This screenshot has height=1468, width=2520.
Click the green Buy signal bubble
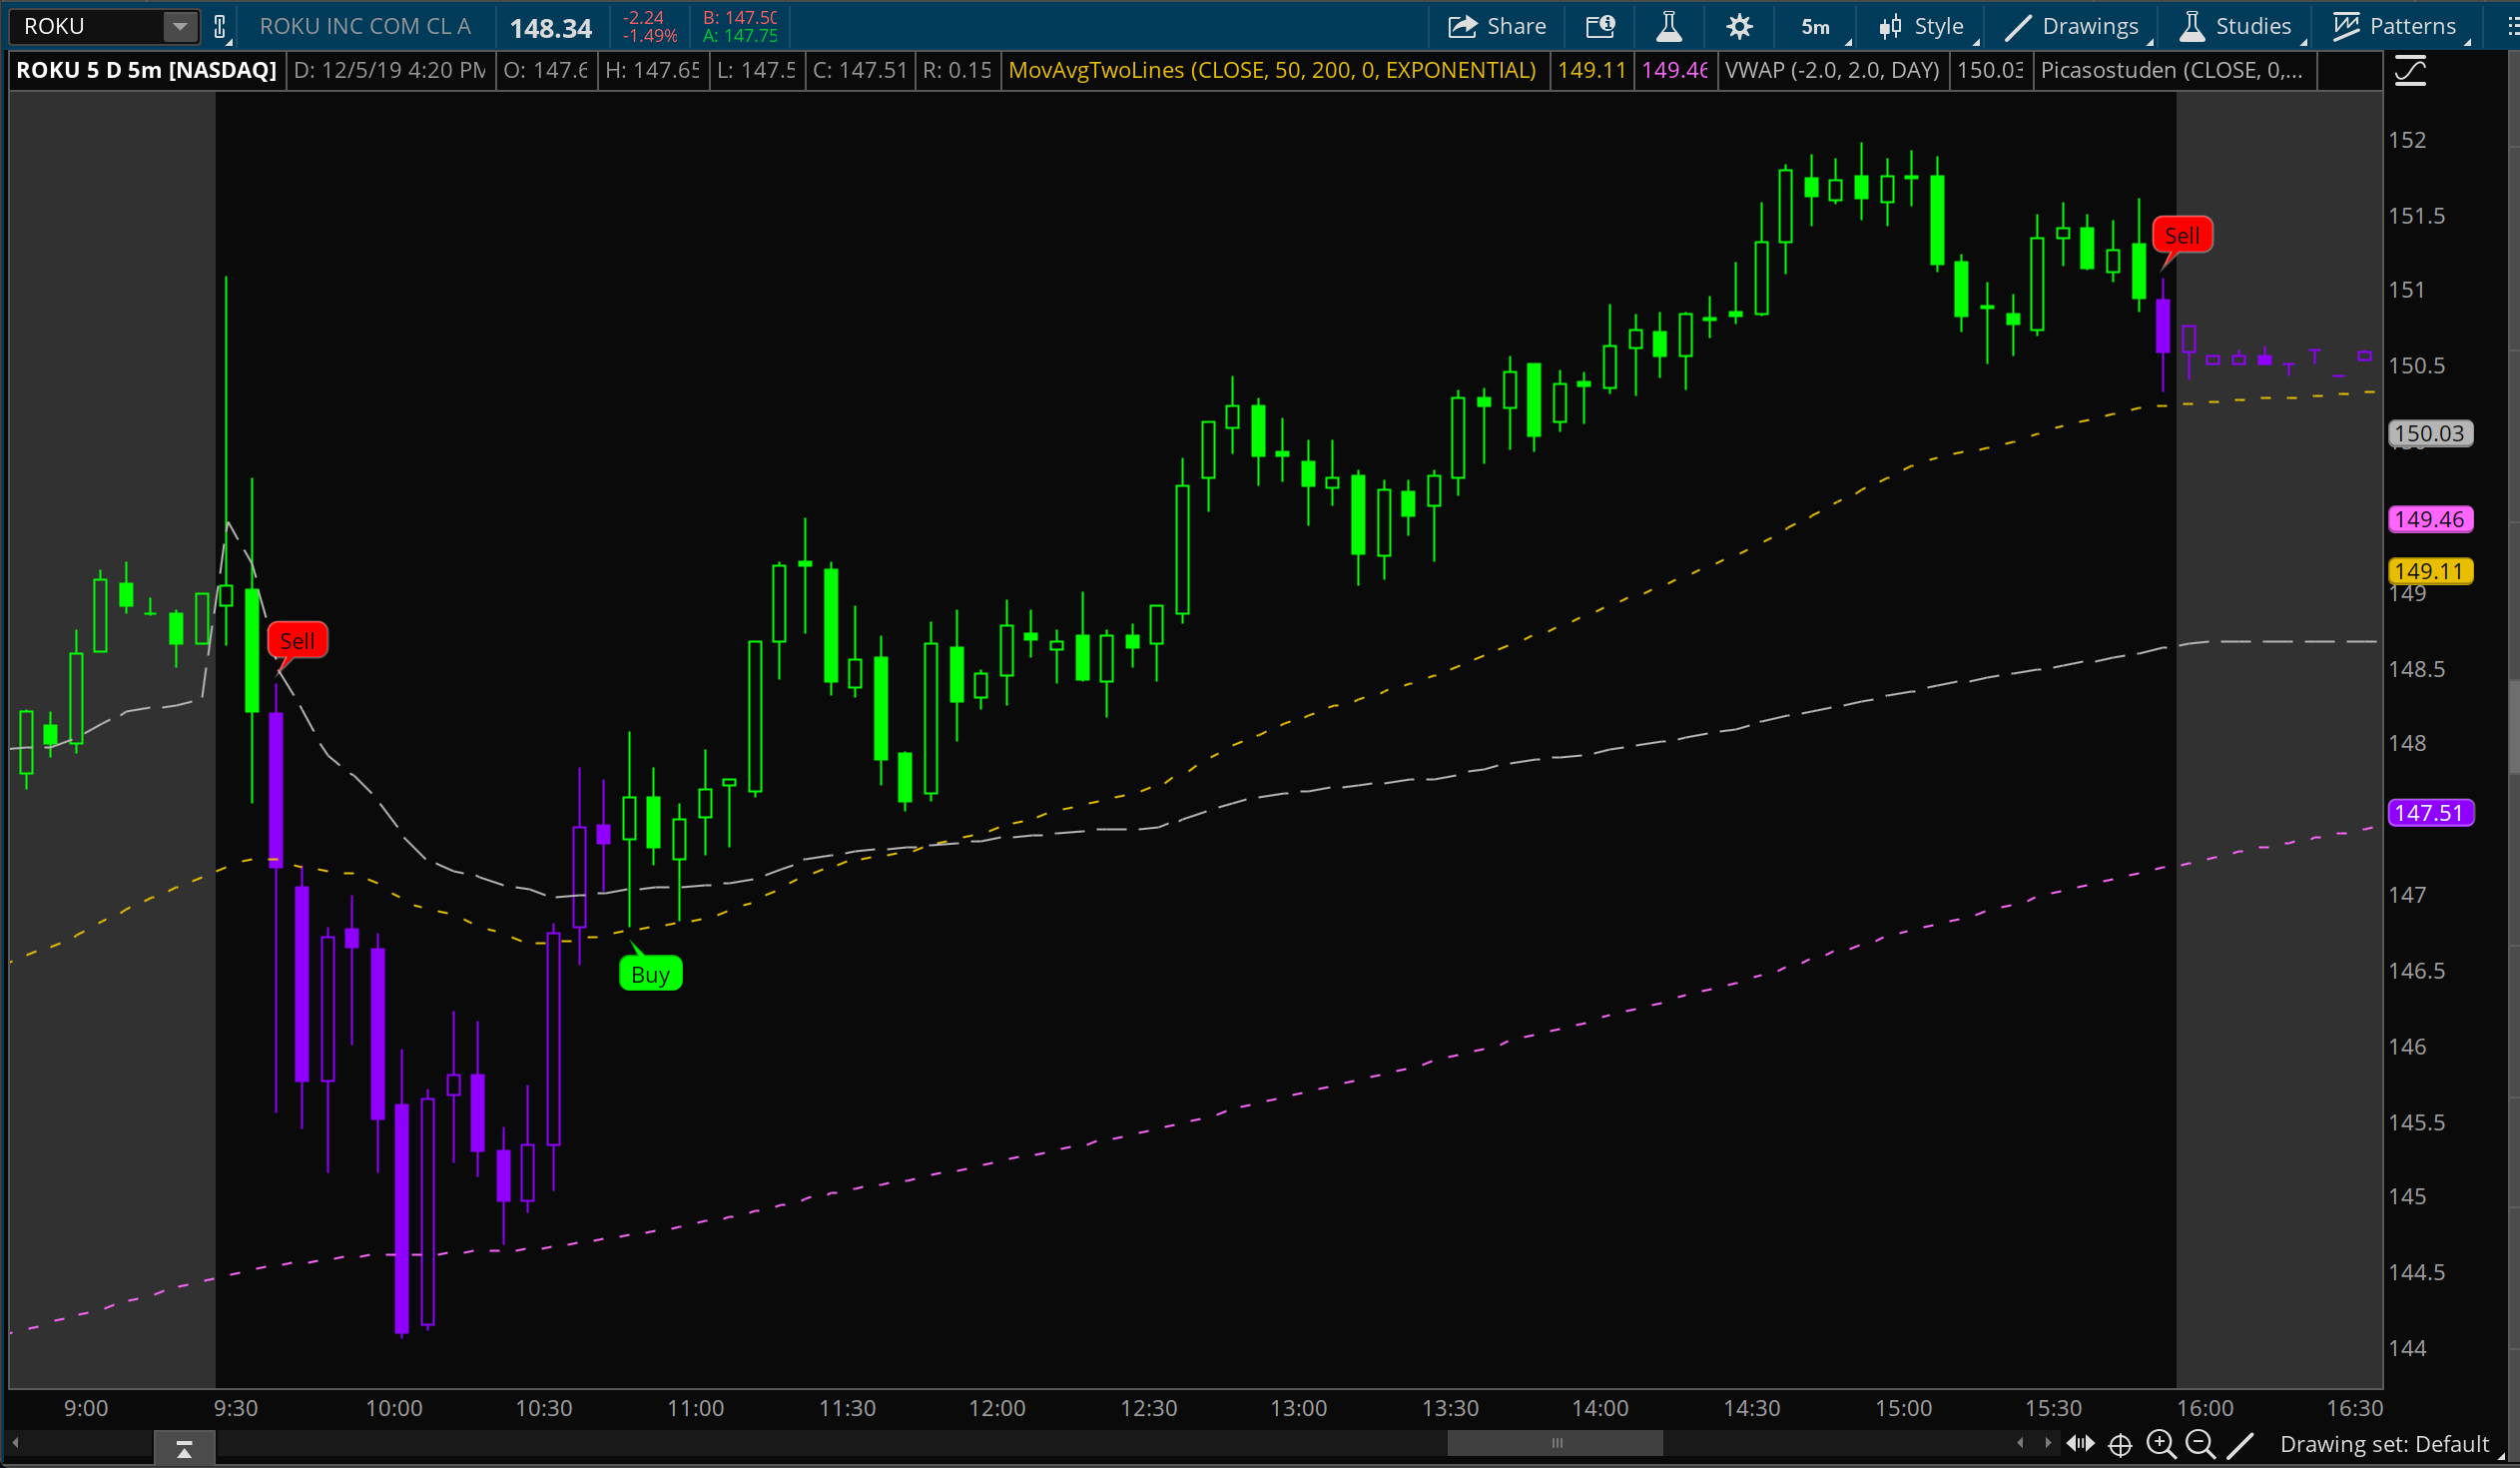tap(651, 974)
